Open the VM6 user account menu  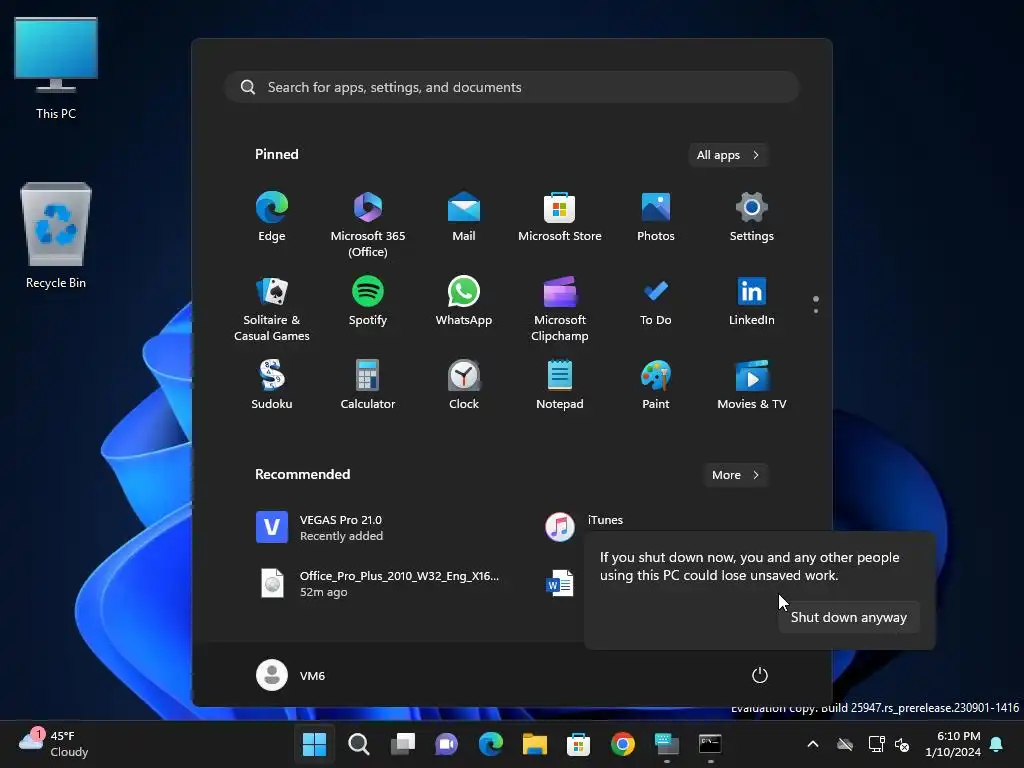(291, 675)
